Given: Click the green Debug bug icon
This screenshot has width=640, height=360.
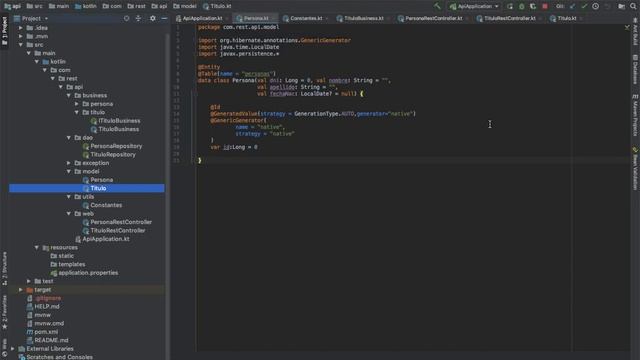Looking at the screenshot, I should coord(521,6).
